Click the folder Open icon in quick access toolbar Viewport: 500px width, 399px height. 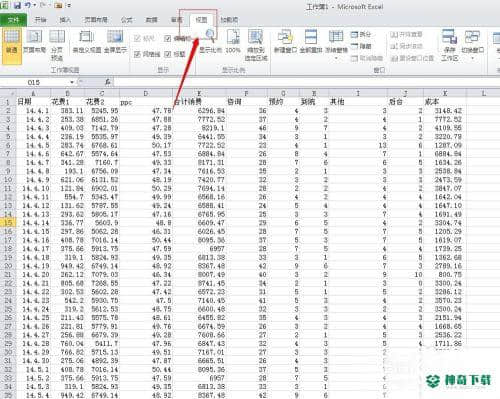[x=58, y=5]
